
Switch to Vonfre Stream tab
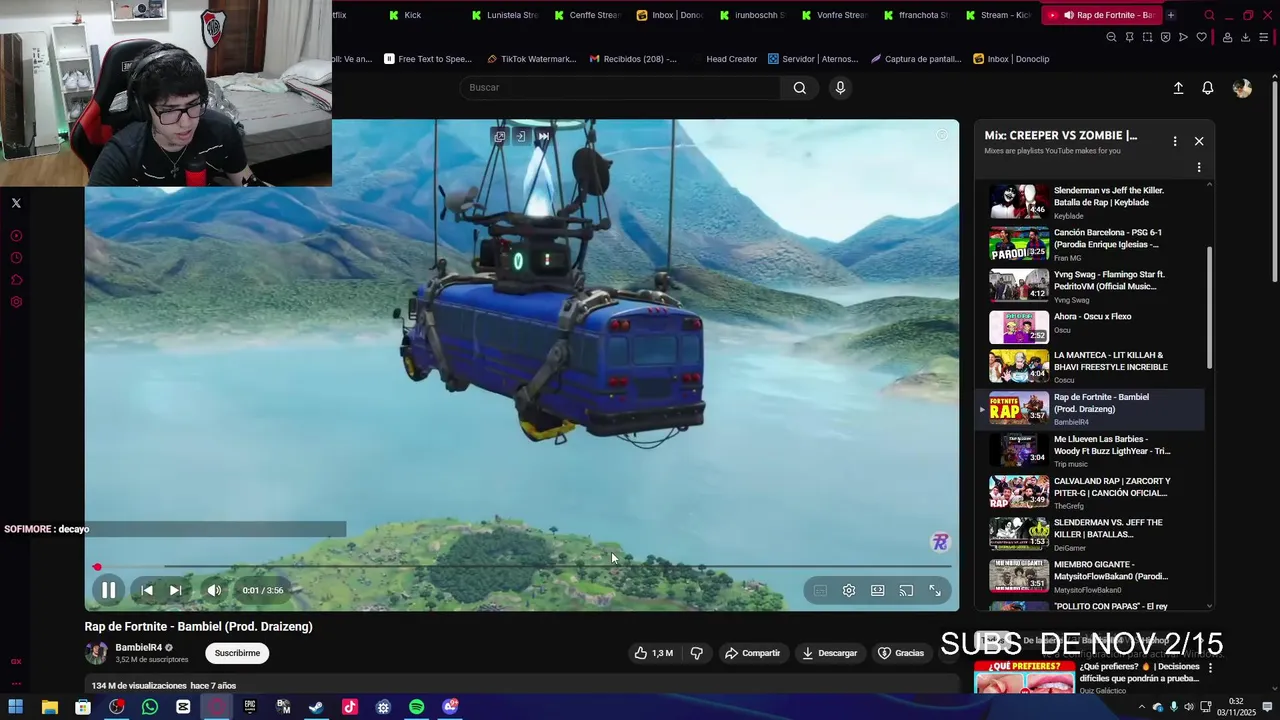[834, 15]
